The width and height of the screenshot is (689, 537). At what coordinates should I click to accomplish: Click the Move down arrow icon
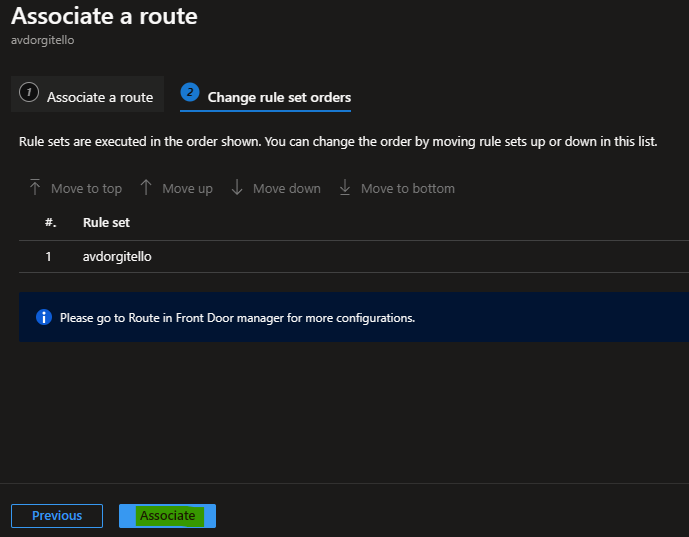[237, 187]
